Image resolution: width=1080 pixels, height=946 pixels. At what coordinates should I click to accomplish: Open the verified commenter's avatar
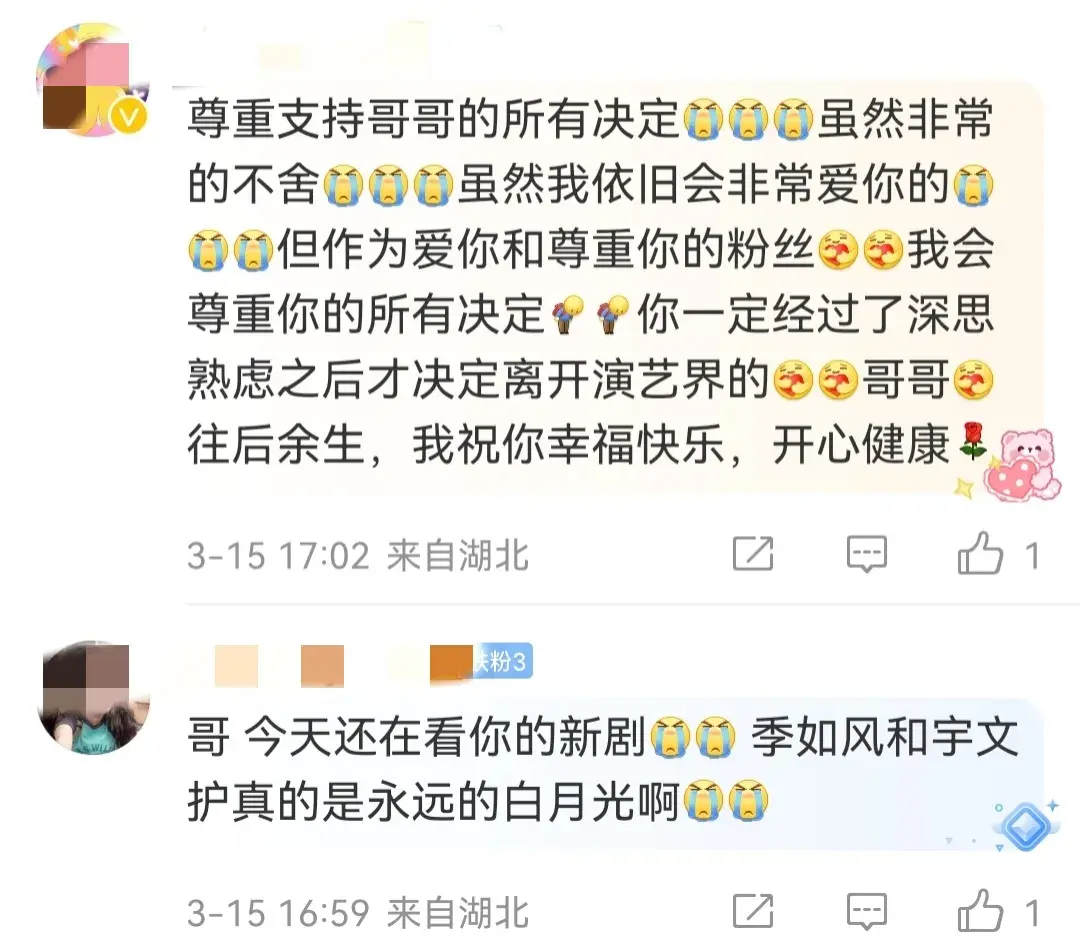[x=93, y=80]
